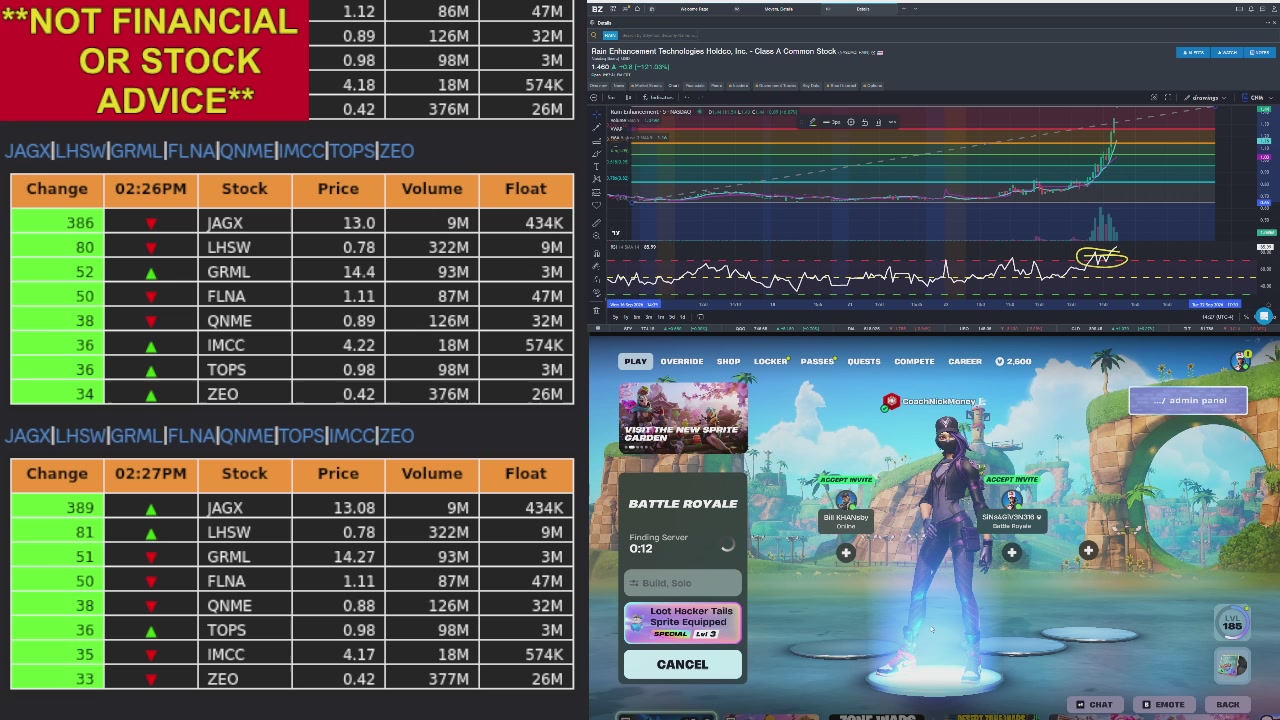This screenshot has height=720, width=1280.
Task: Click the 02:27PM time header
Action: point(151,474)
